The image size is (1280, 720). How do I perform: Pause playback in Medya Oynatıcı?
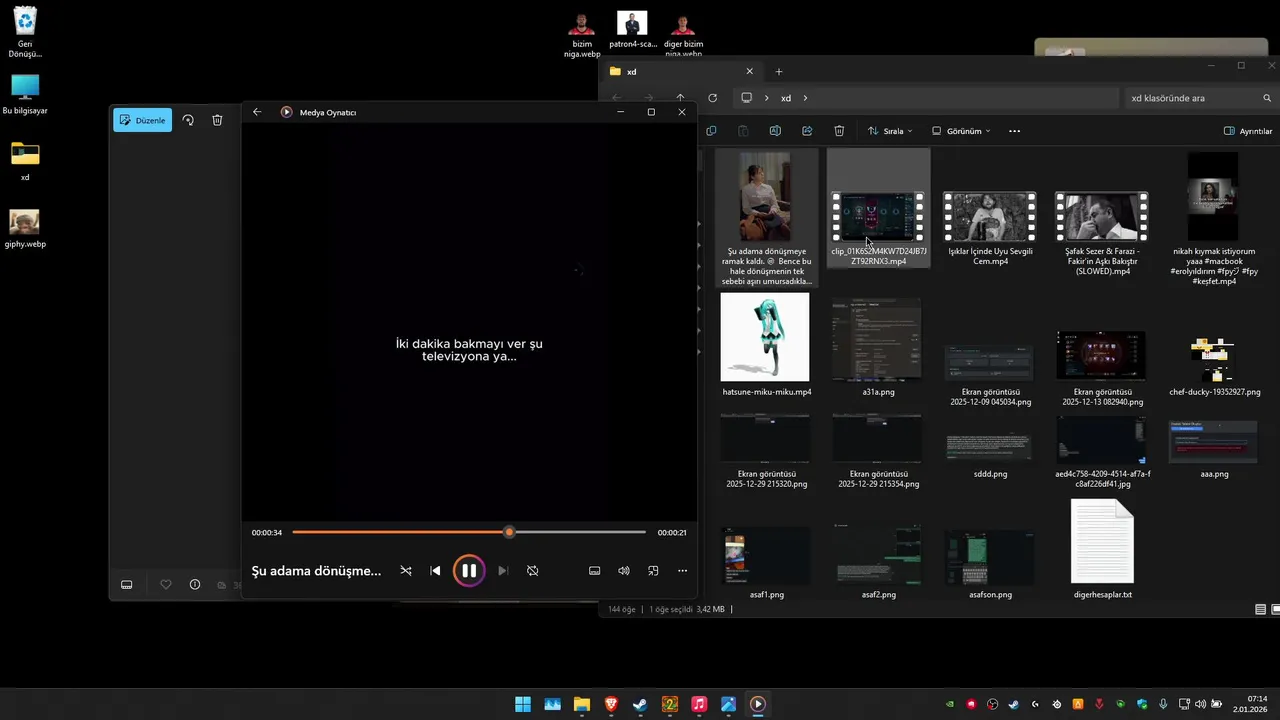pyautogui.click(x=468, y=571)
